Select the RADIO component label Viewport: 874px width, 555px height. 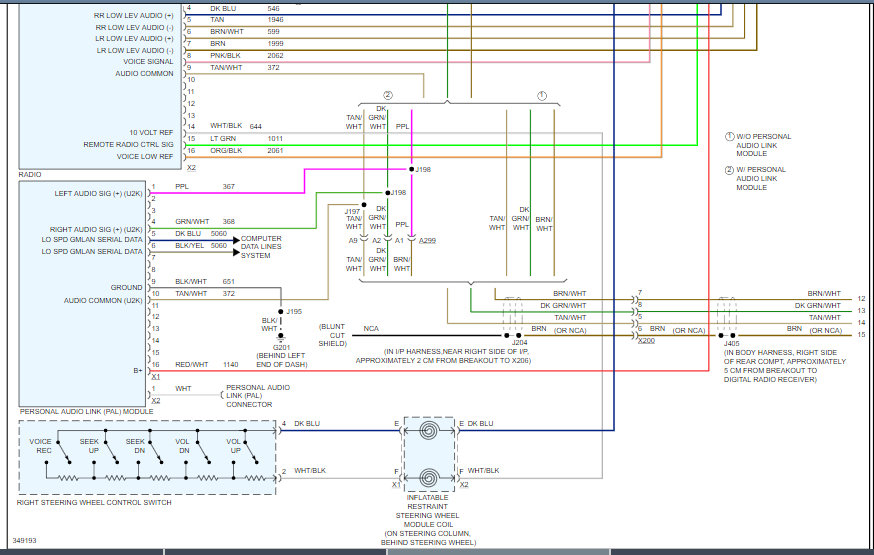[30, 174]
